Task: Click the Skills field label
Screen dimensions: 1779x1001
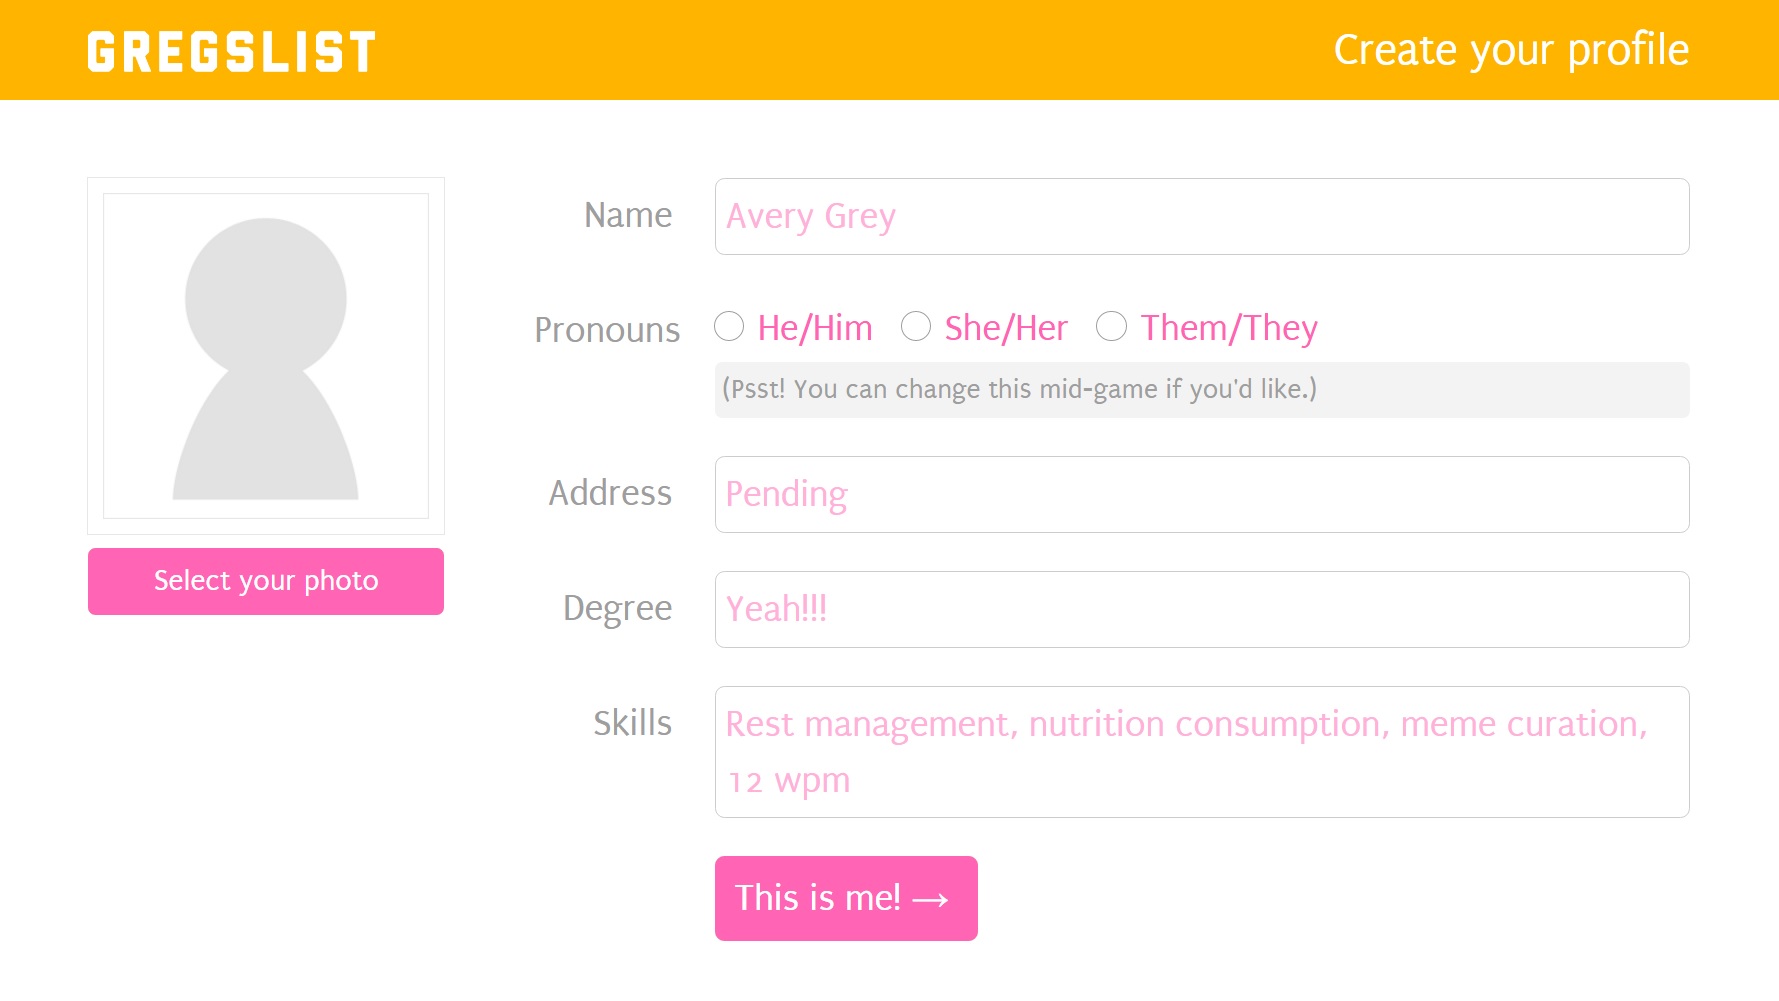Action: coord(632,723)
